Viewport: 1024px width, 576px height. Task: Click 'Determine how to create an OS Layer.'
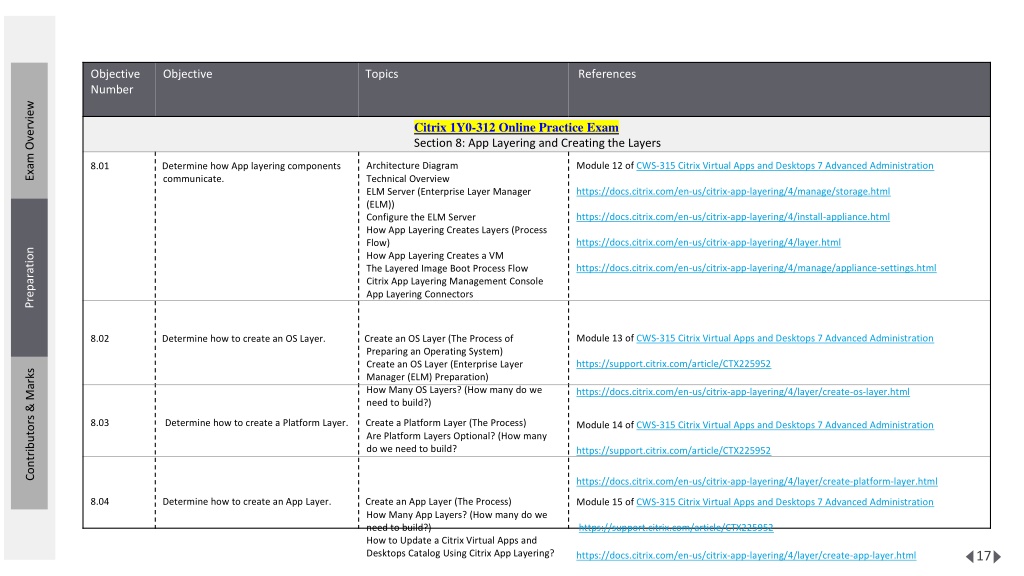click(244, 338)
